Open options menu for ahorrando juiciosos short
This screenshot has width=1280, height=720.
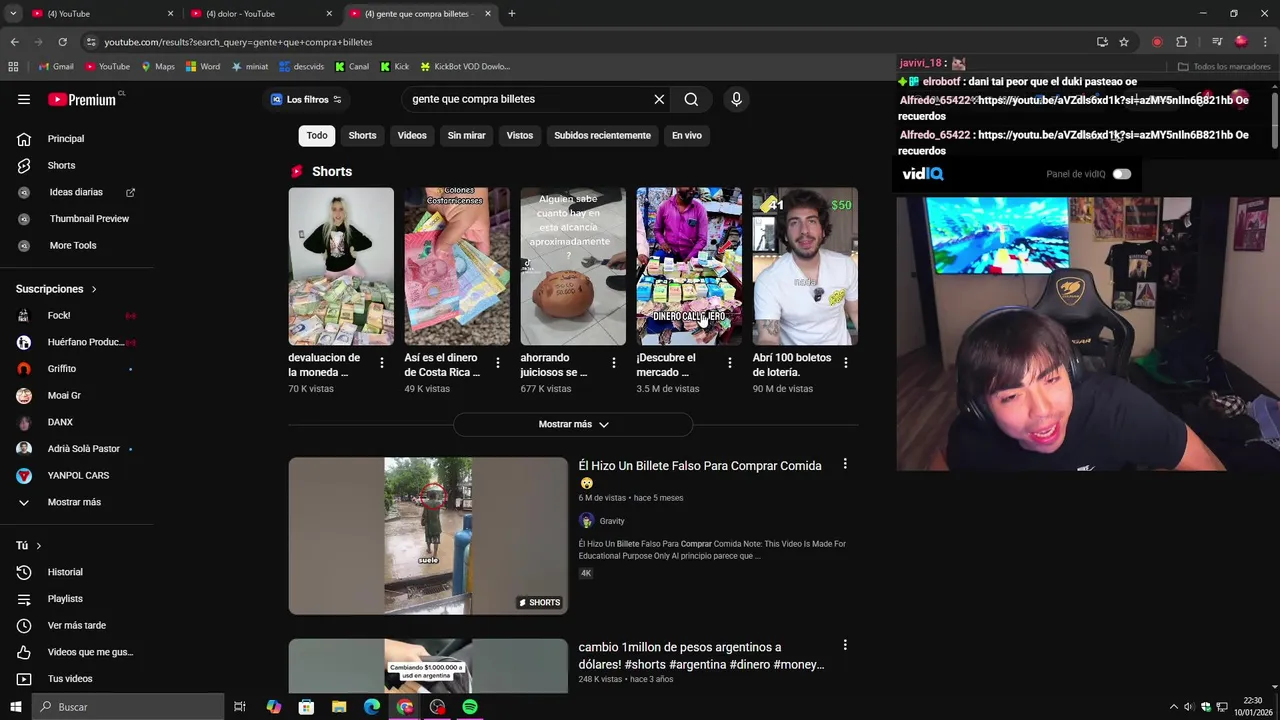click(614, 363)
